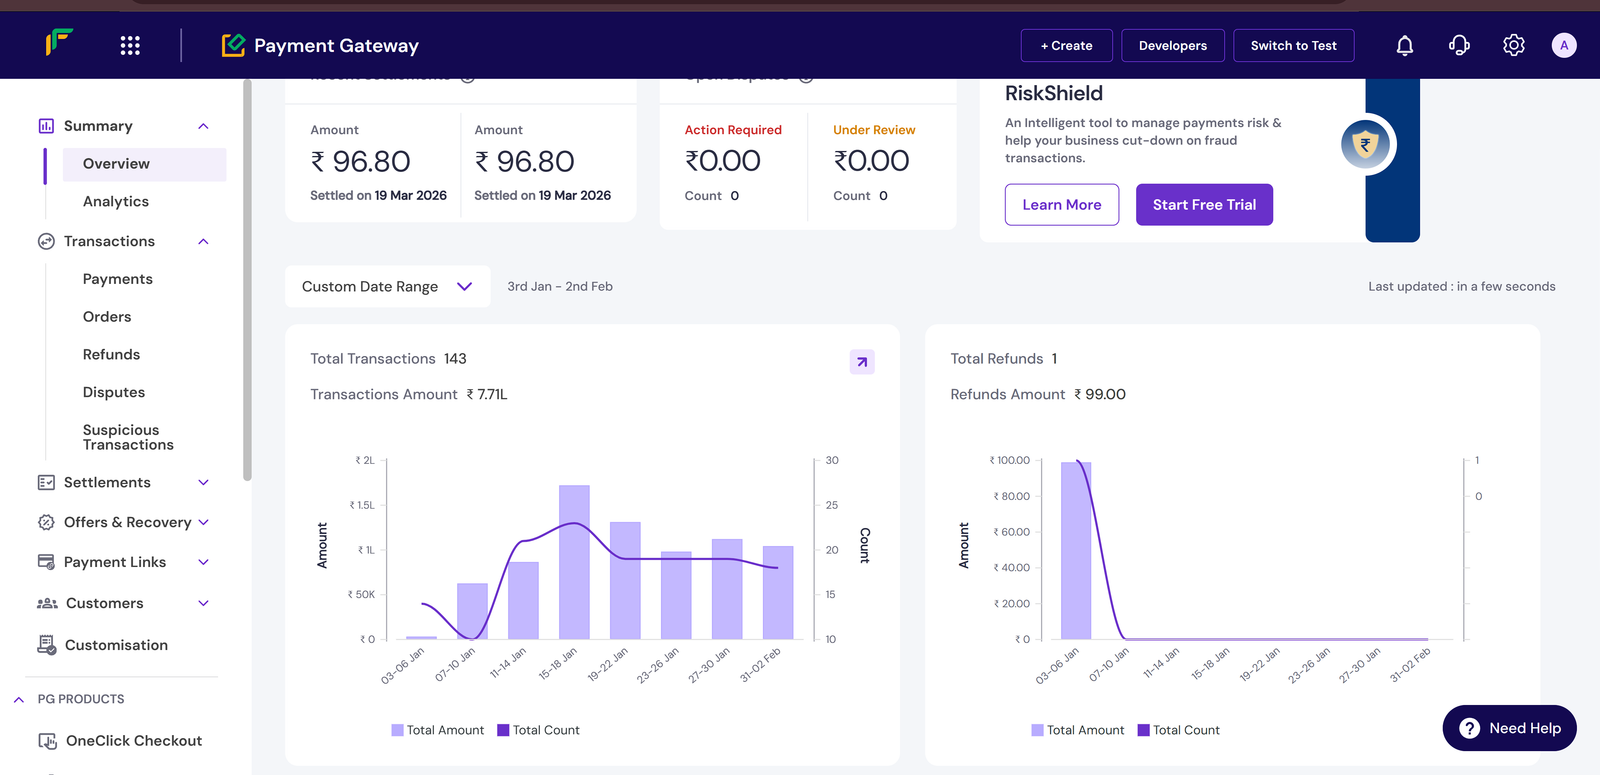Open the settings gear
Image resolution: width=1600 pixels, height=775 pixels.
1514,45
